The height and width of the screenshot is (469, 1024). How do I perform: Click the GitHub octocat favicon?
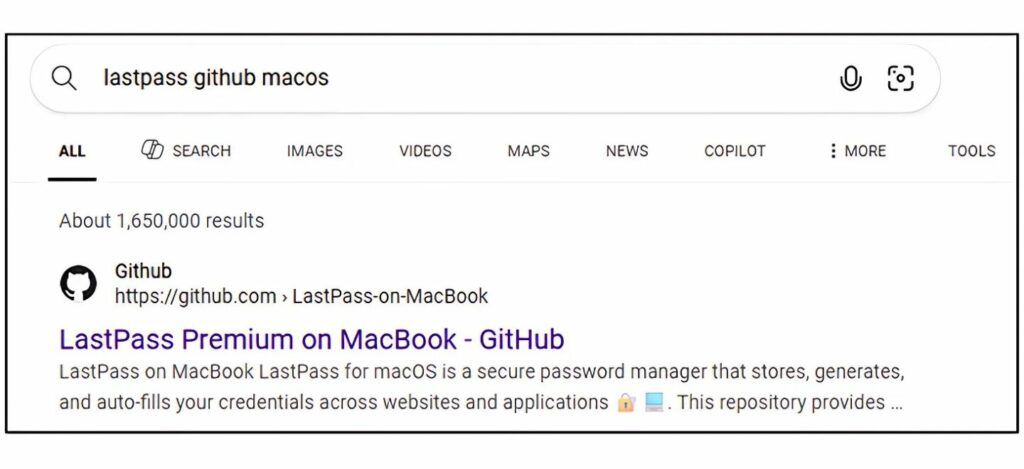click(78, 283)
